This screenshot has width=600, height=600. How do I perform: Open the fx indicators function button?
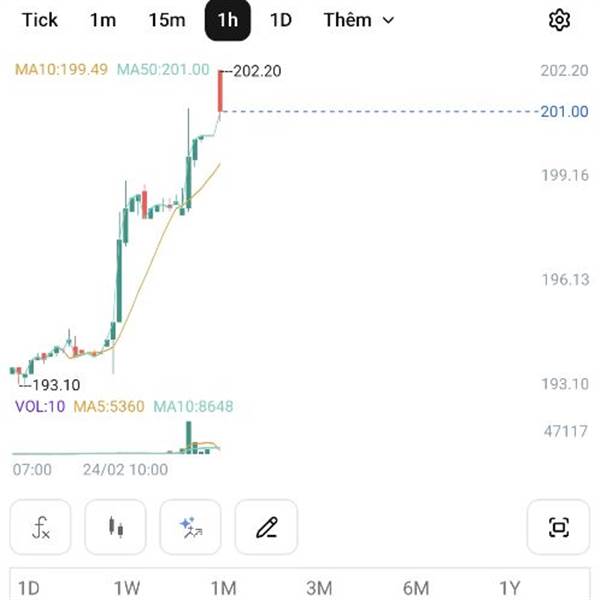point(41,527)
